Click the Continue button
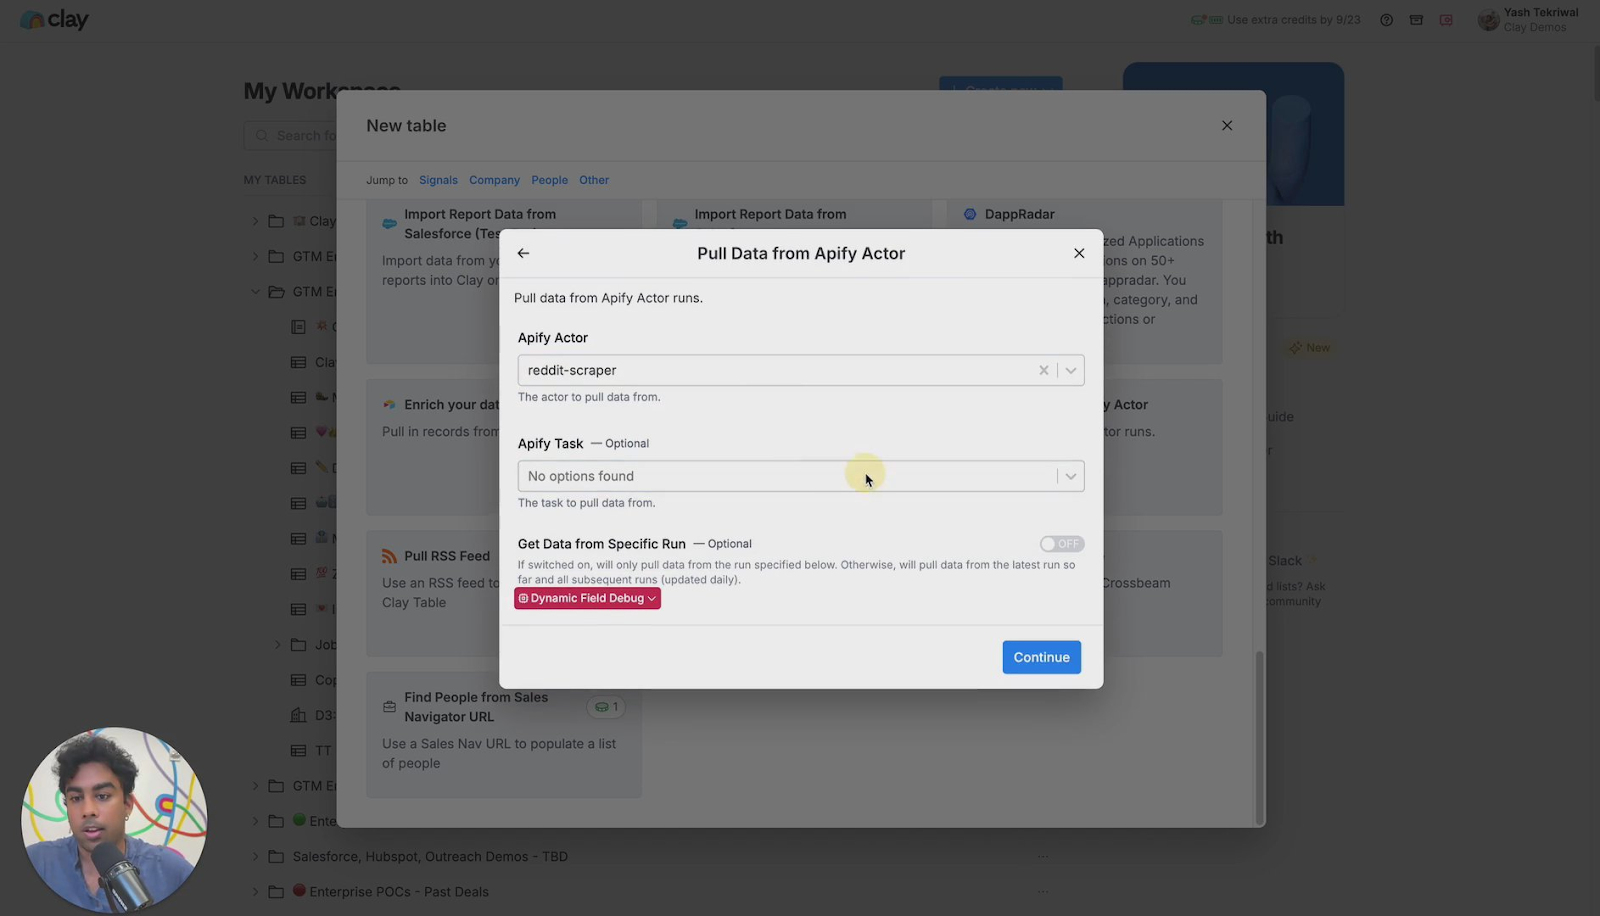 [x=1041, y=657]
